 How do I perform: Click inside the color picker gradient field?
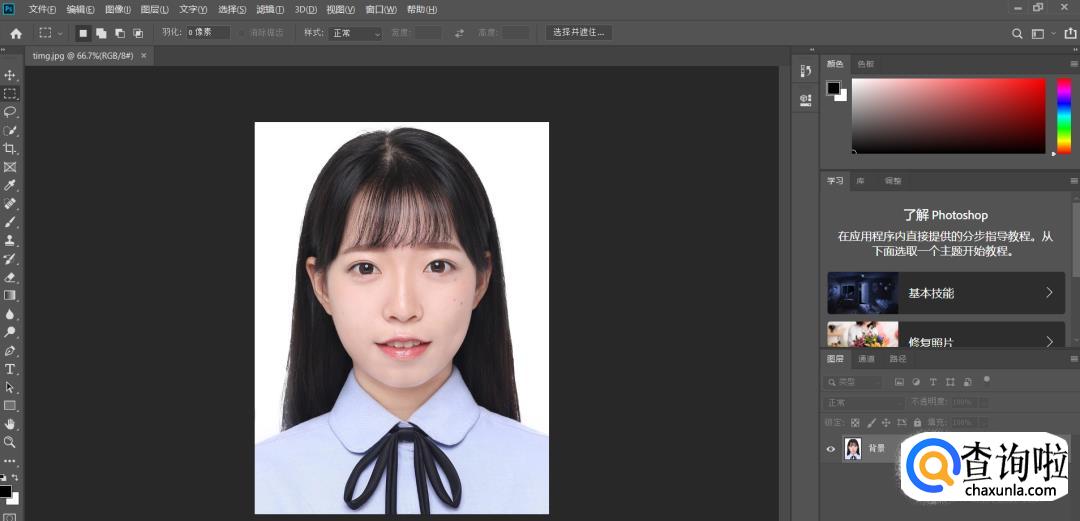pyautogui.click(x=947, y=115)
